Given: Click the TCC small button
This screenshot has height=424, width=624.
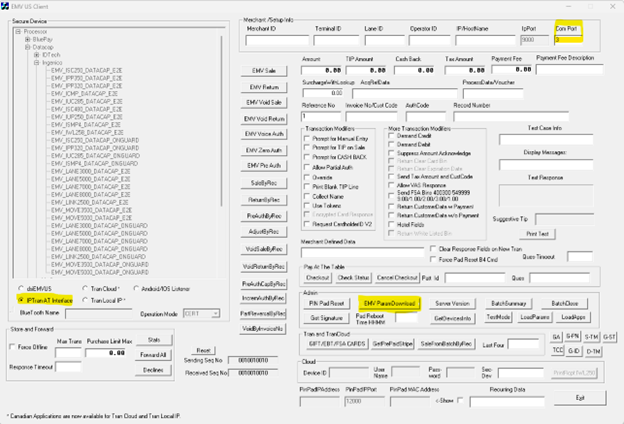Looking at the screenshot, I should point(558,350).
